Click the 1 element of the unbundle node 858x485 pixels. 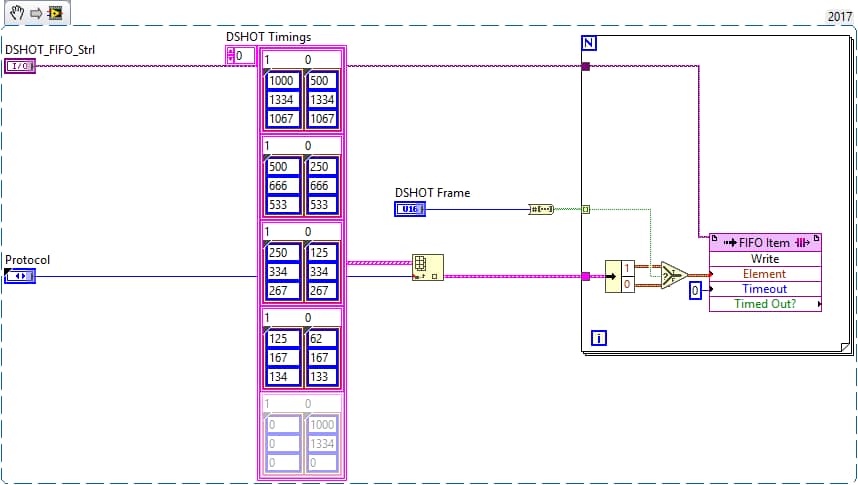click(x=627, y=268)
